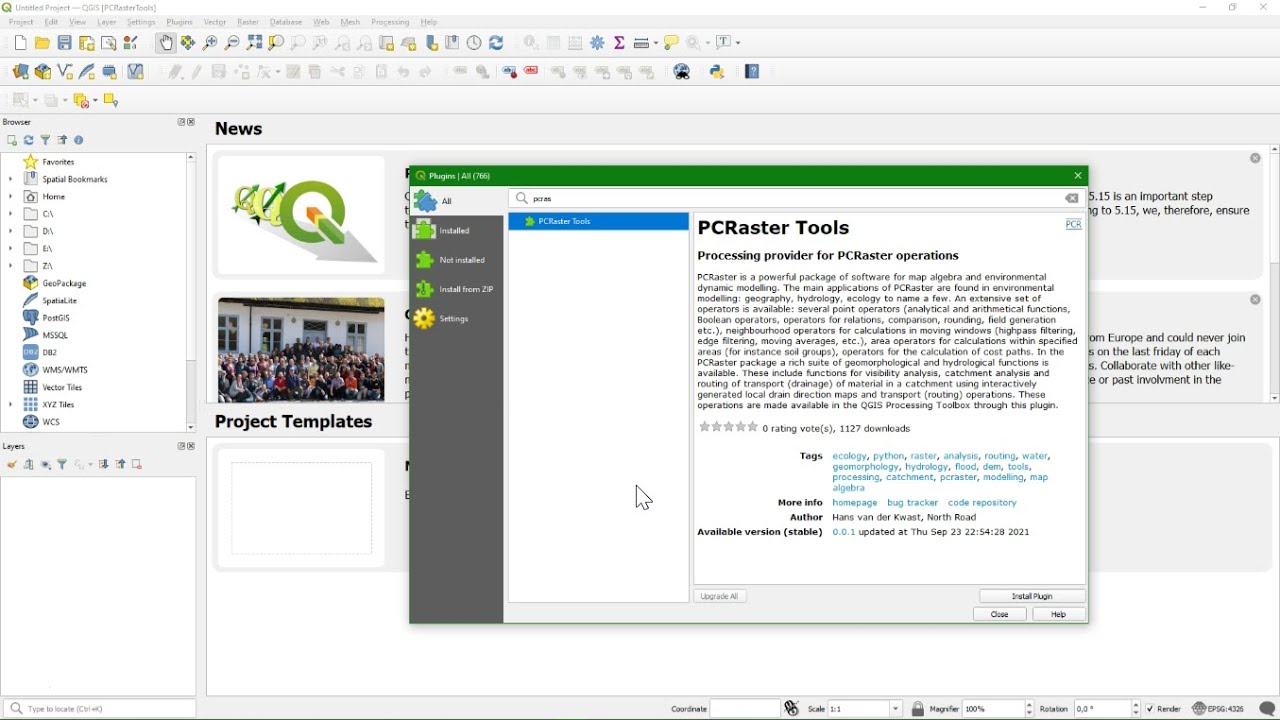This screenshot has width=1280, height=720.
Task: Open the Scale dropdown in status bar
Action: coord(895,709)
